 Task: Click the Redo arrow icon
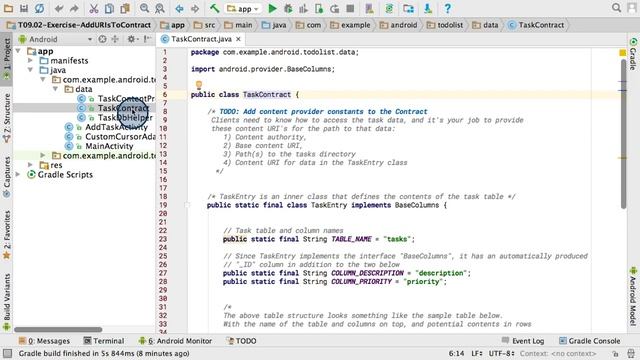74,9
